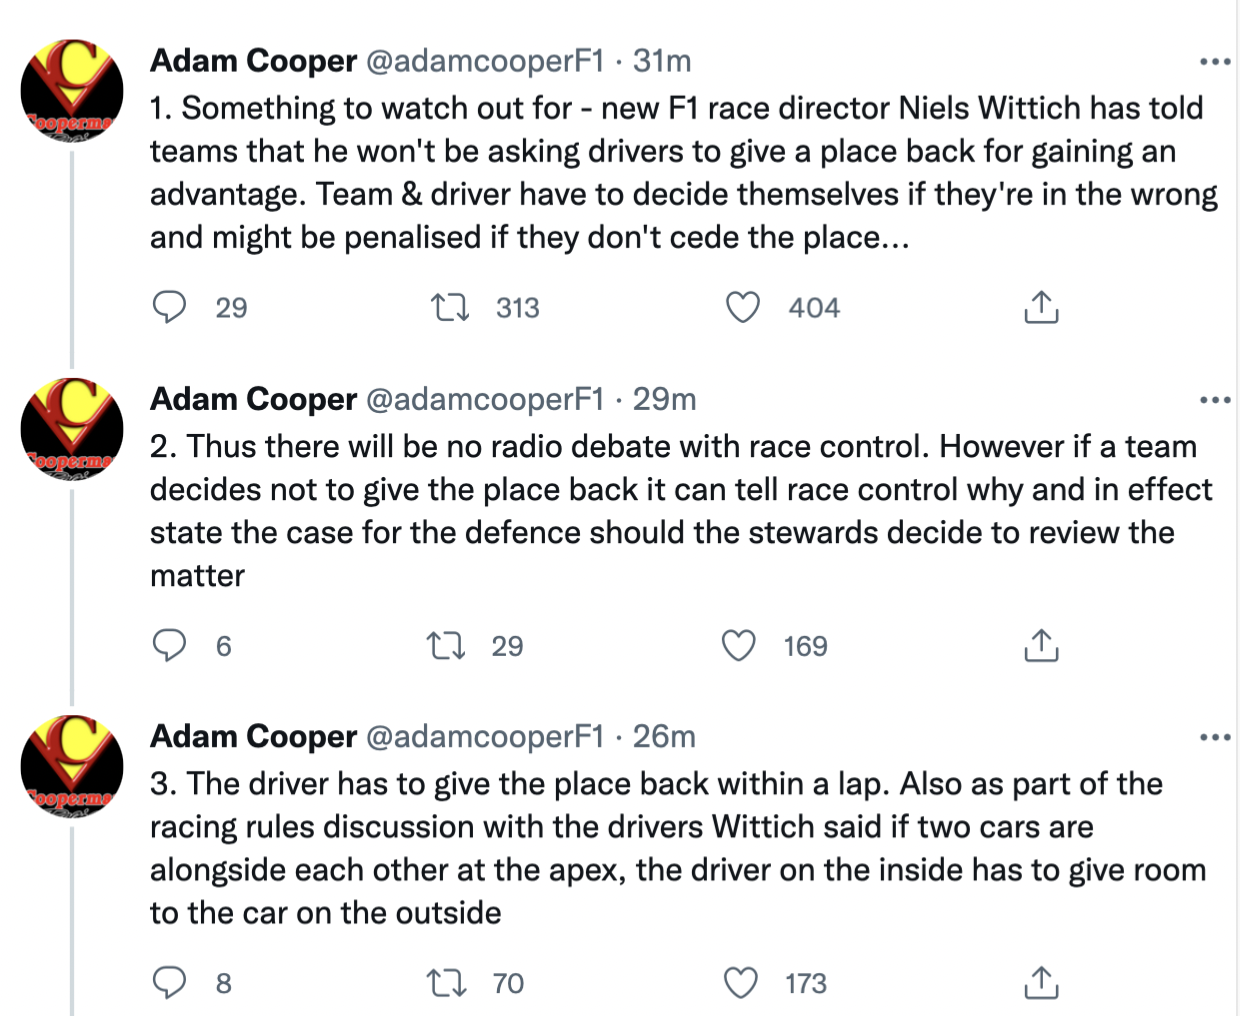Share the first tweet in the thread
Viewport: 1240px width, 1016px height.
[1041, 307]
